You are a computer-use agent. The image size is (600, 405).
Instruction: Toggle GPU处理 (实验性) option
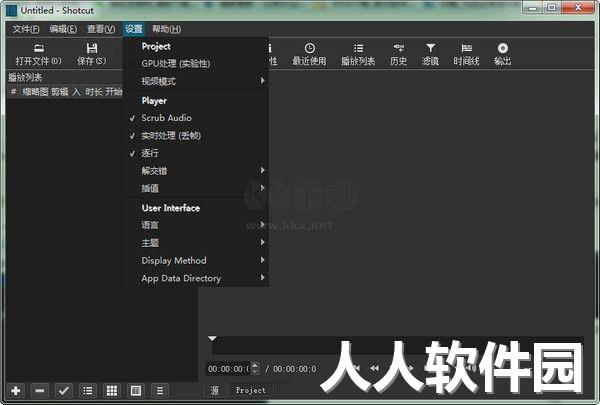pyautogui.click(x=197, y=64)
